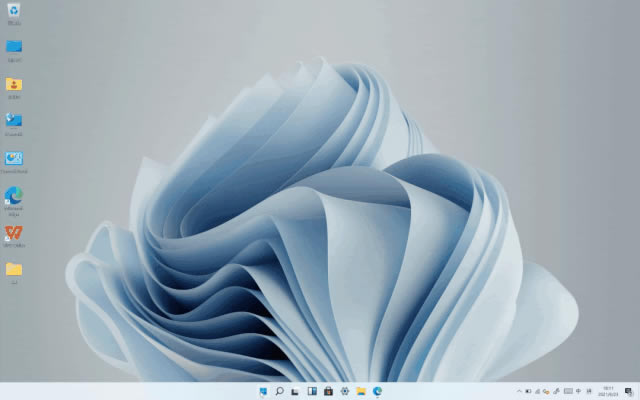Select the Microsoft Edge desktop shortcut
This screenshot has width=640, height=400.
[x=14, y=201]
